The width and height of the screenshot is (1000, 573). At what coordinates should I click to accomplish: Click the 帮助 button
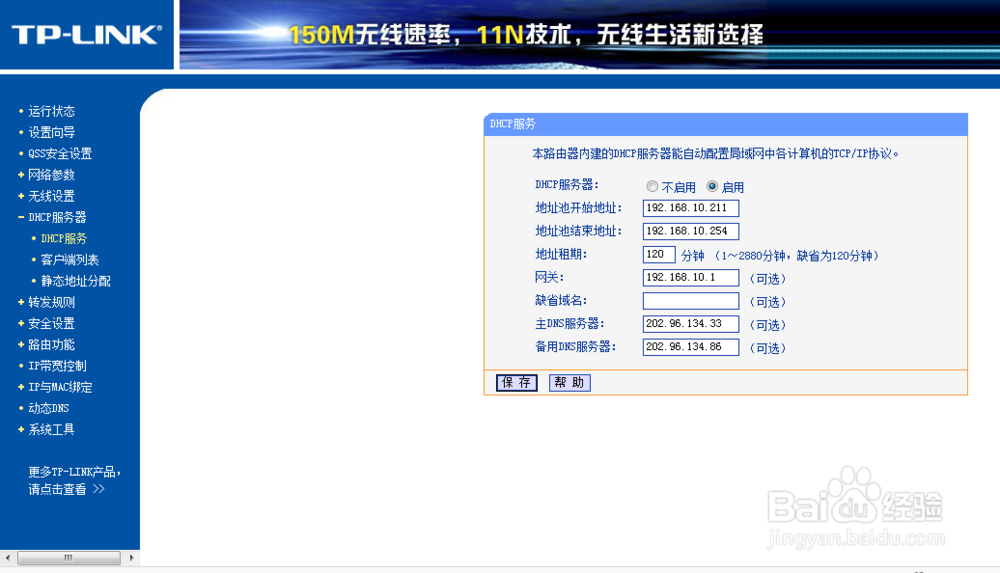click(570, 382)
